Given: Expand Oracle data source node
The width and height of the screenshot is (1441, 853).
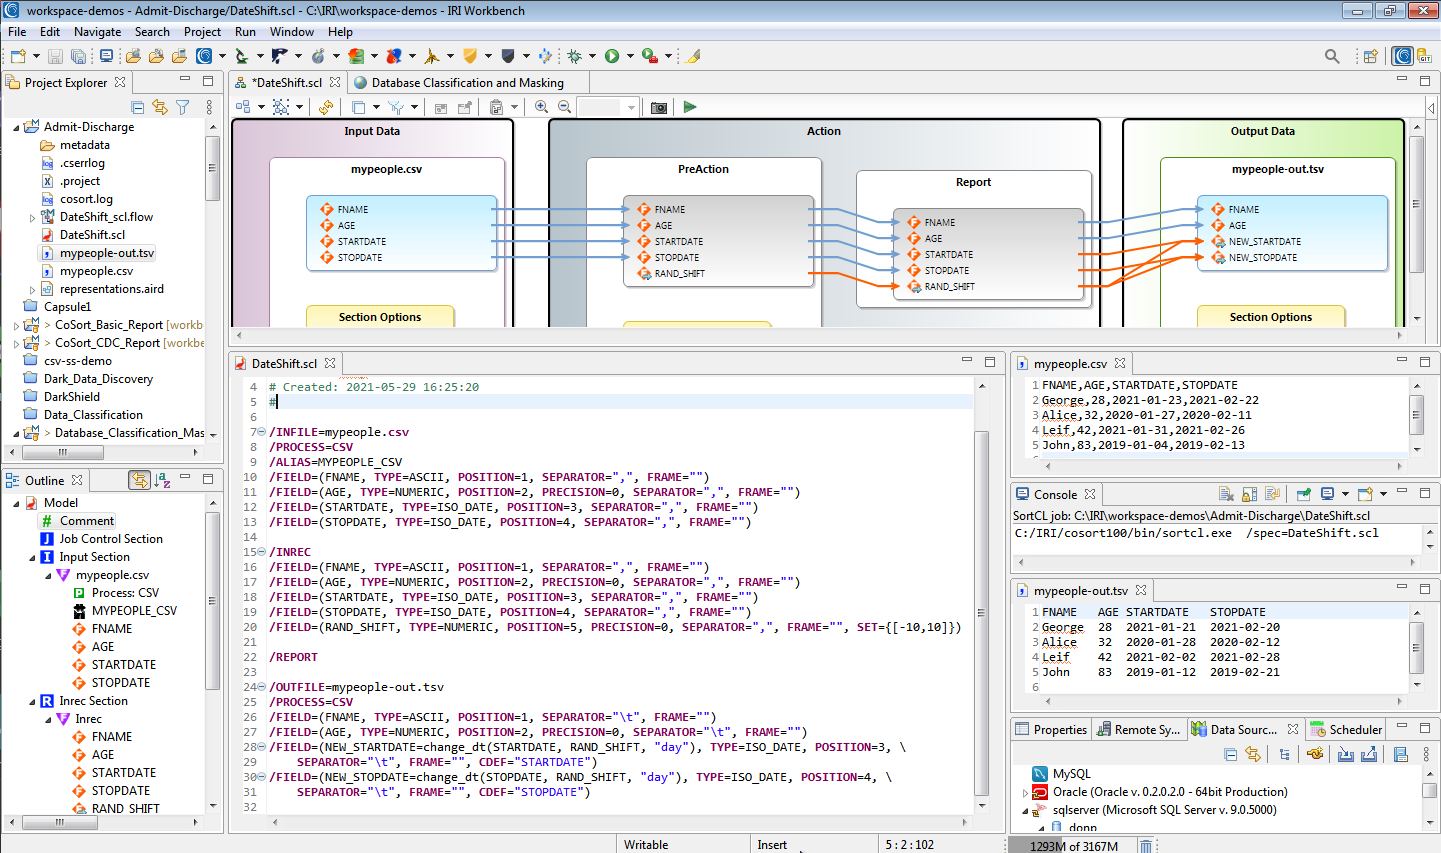Looking at the screenshot, I should (x=1025, y=793).
